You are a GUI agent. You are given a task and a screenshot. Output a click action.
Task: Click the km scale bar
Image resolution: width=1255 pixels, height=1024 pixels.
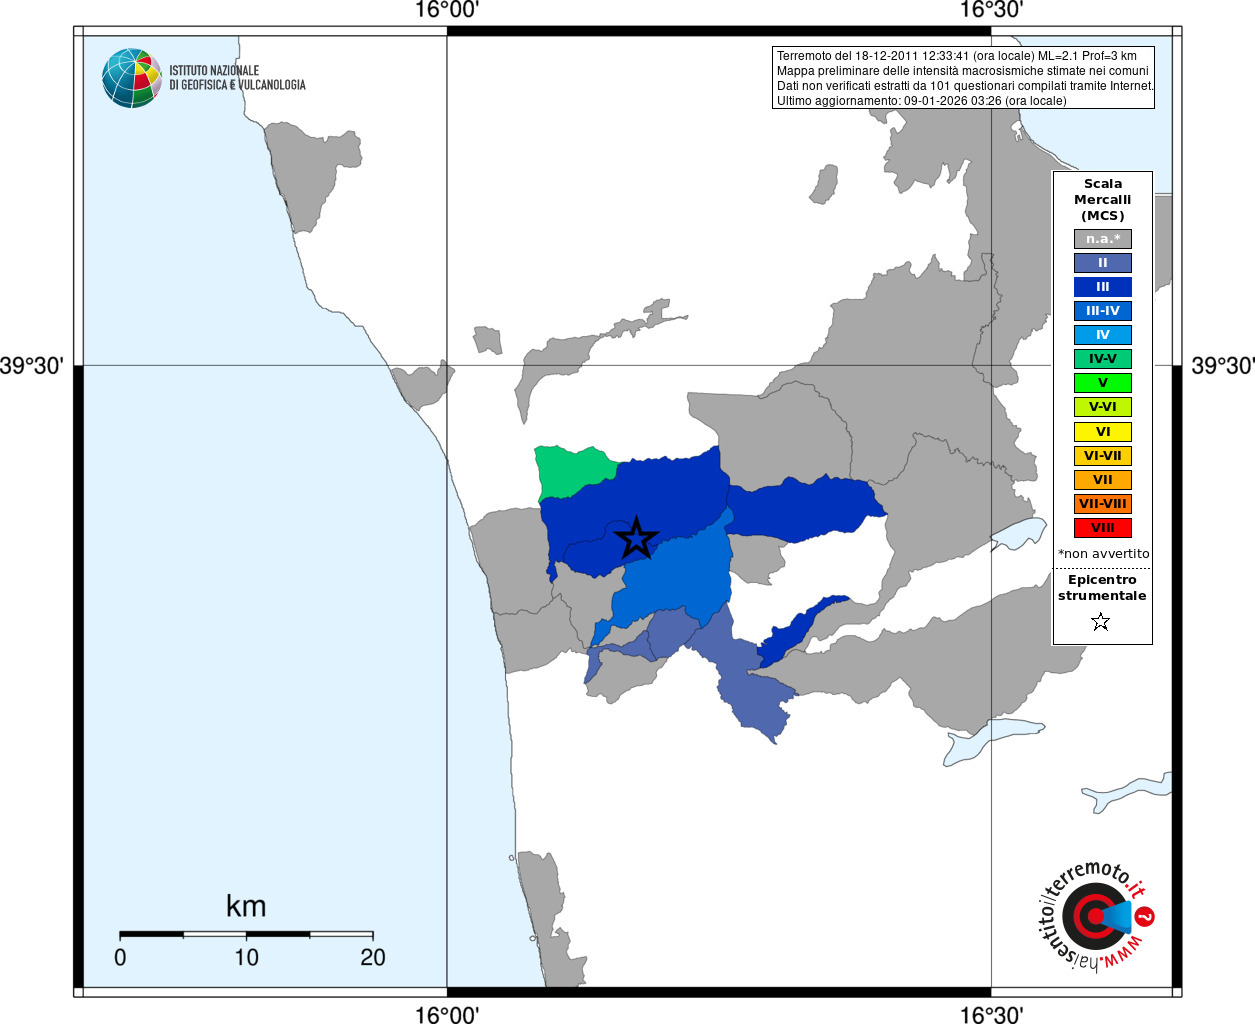pyautogui.click(x=246, y=934)
